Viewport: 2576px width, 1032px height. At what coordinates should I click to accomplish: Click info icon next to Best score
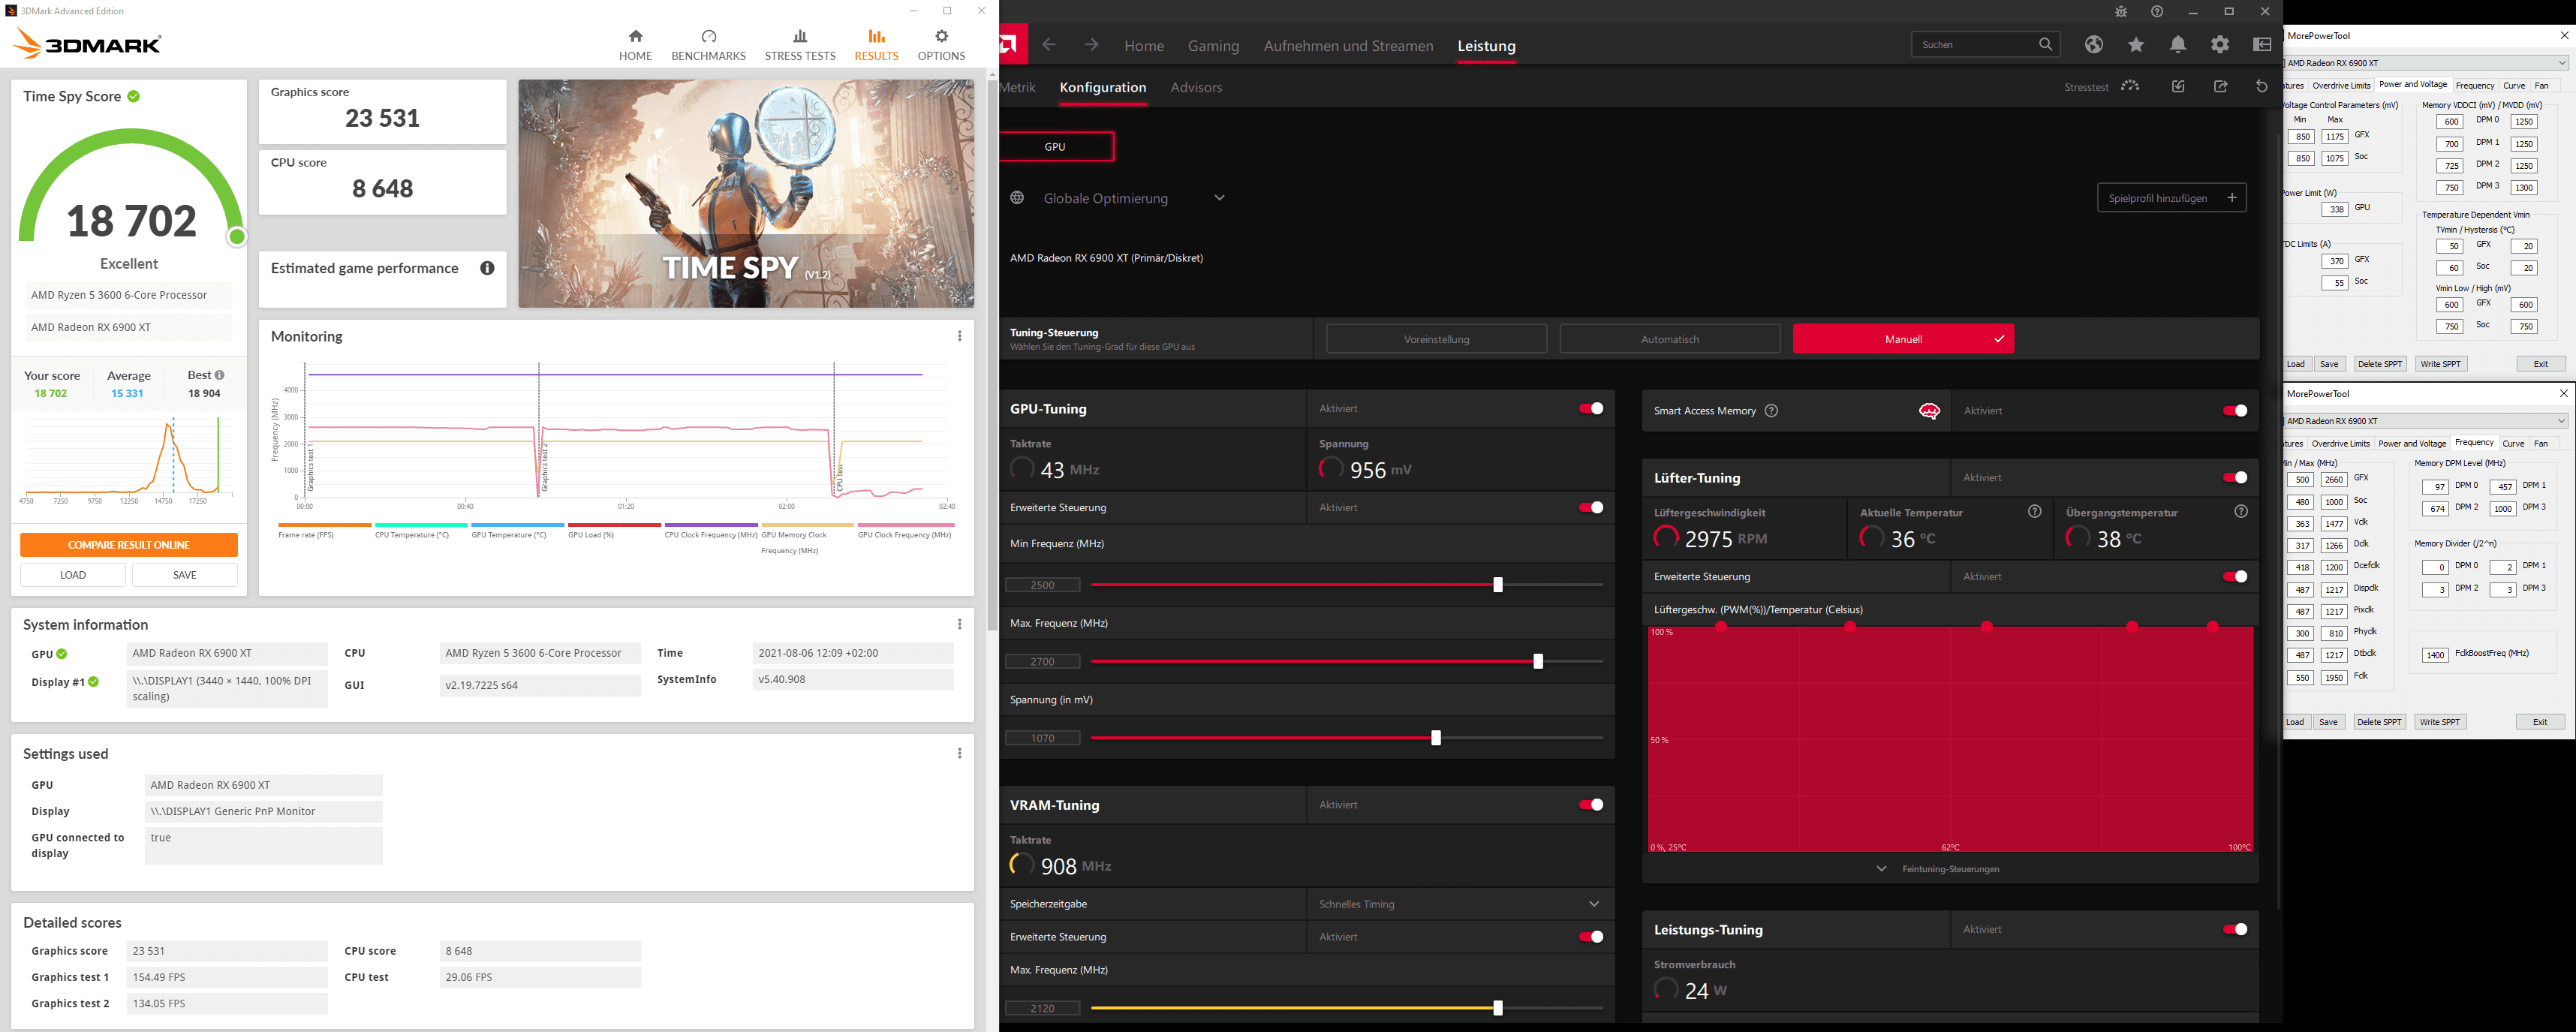pyautogui.click(x=219, y=375)
